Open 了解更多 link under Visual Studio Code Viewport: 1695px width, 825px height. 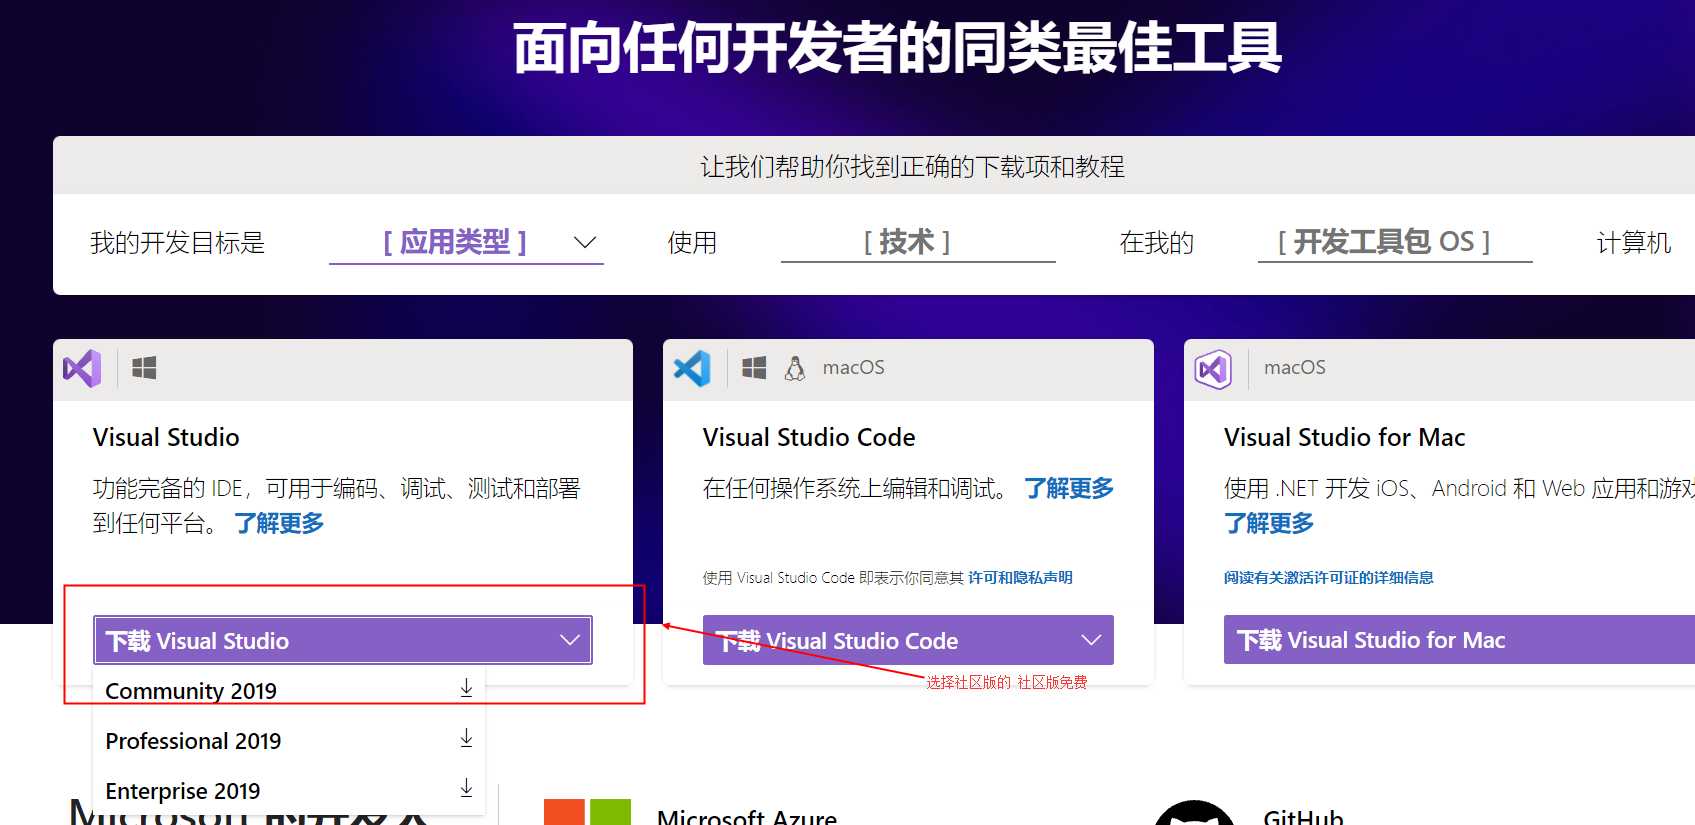tap(1069, 488)
